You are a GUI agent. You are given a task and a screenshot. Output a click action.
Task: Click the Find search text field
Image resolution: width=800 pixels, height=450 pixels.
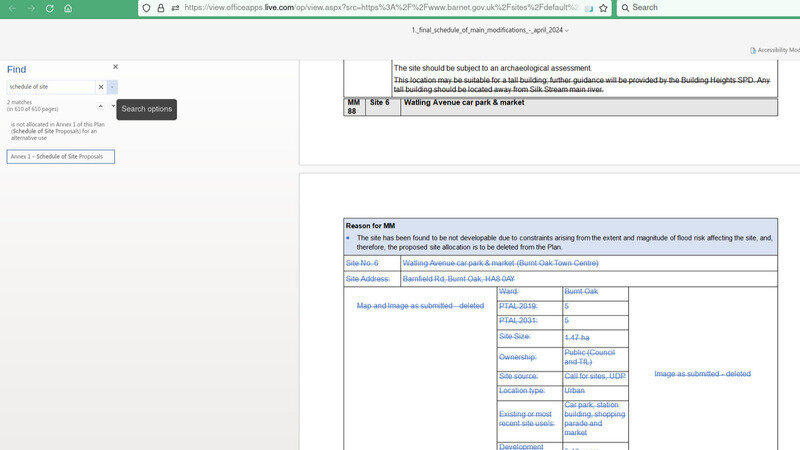[x=50, y=87]
